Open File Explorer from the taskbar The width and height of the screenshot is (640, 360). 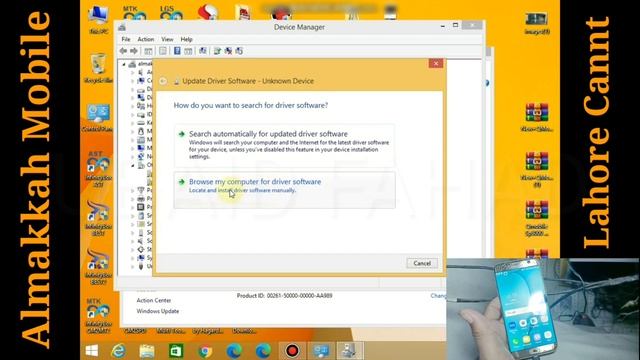click(x=147, y=351)
